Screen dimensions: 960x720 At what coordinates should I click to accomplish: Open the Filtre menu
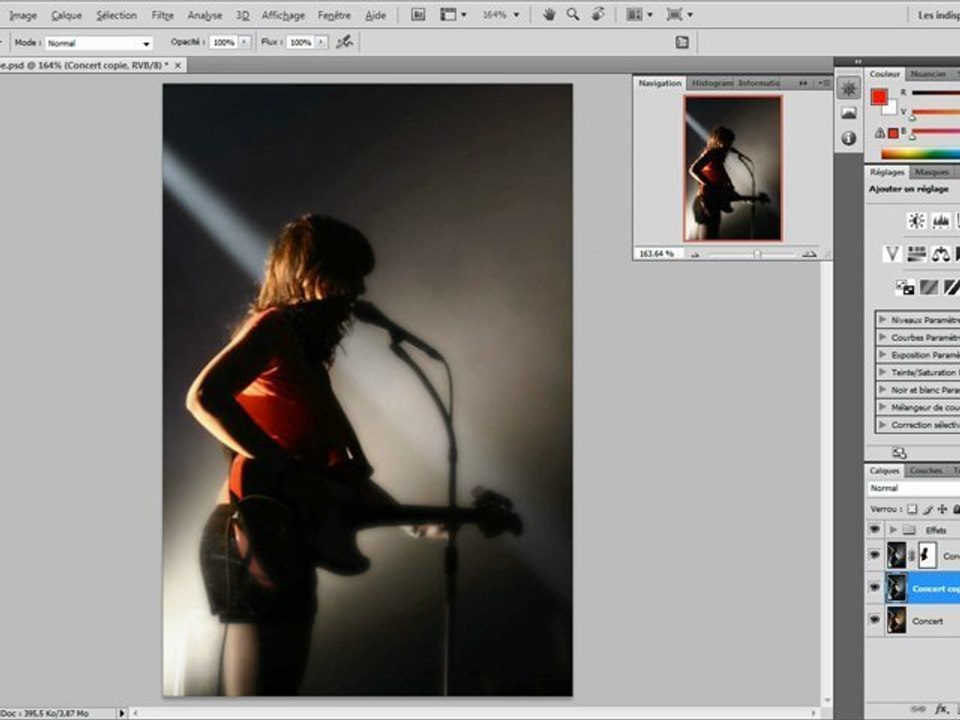[x=163, y=15]
